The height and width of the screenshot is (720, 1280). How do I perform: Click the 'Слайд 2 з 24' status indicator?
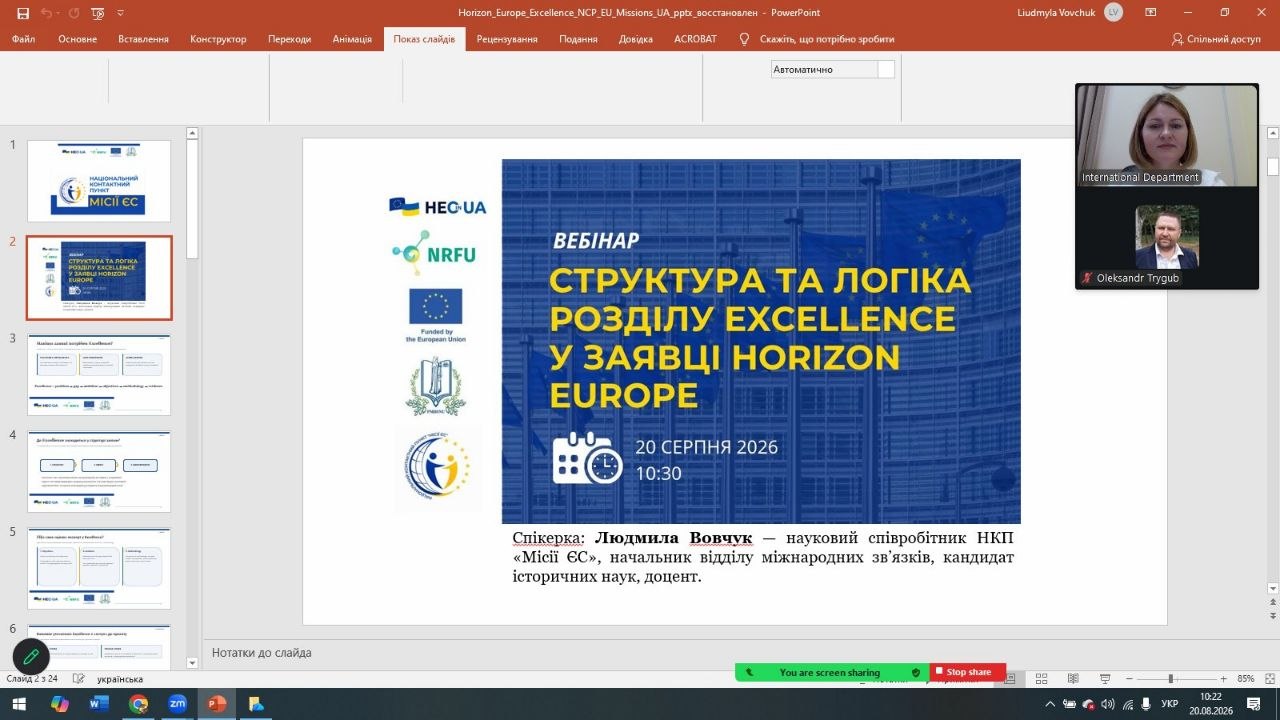pyautogui.click(x=34, y=679)
